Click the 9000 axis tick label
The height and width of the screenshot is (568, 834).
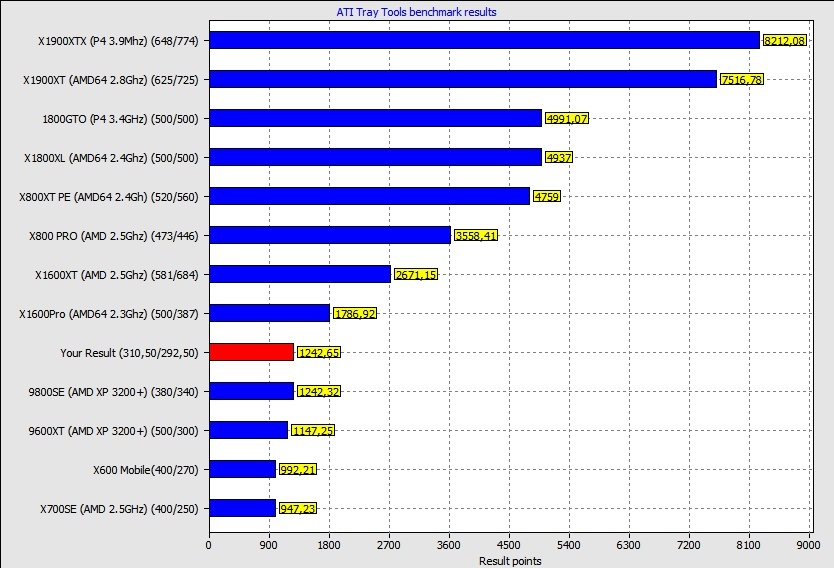point(809,545)
